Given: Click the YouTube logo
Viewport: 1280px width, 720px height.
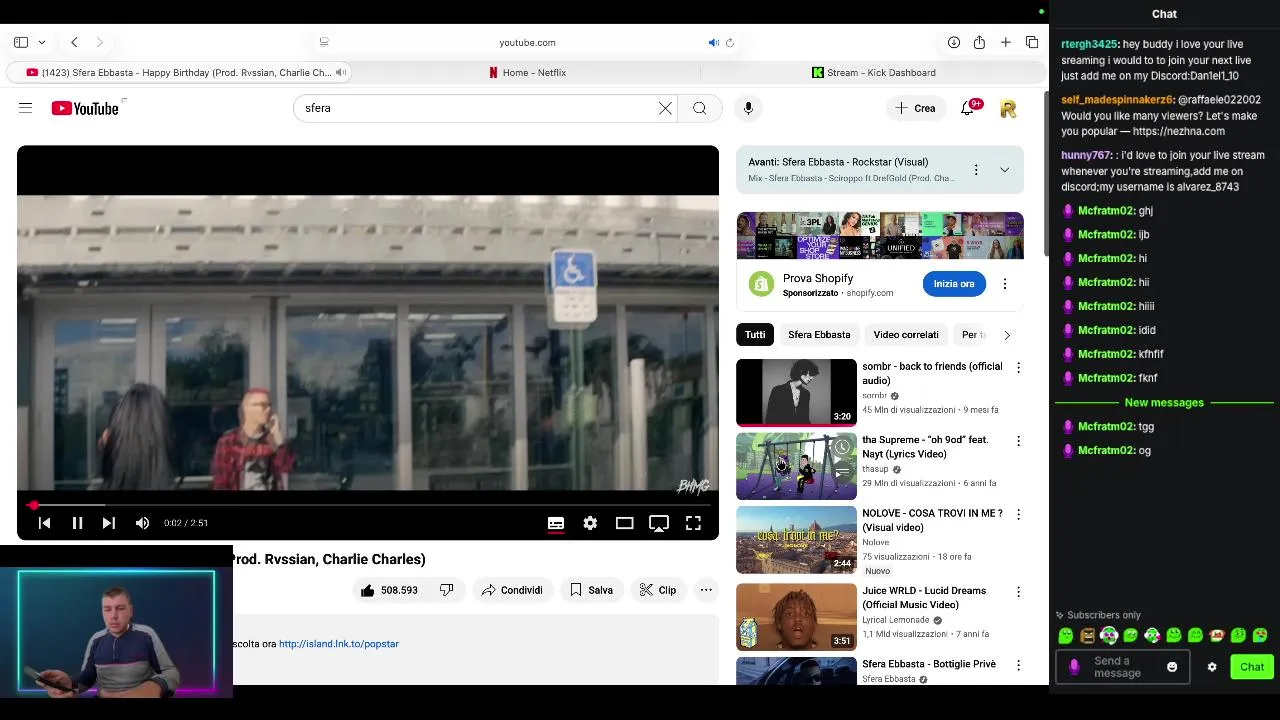Looking at the screenshot, I should click(85, 108).
